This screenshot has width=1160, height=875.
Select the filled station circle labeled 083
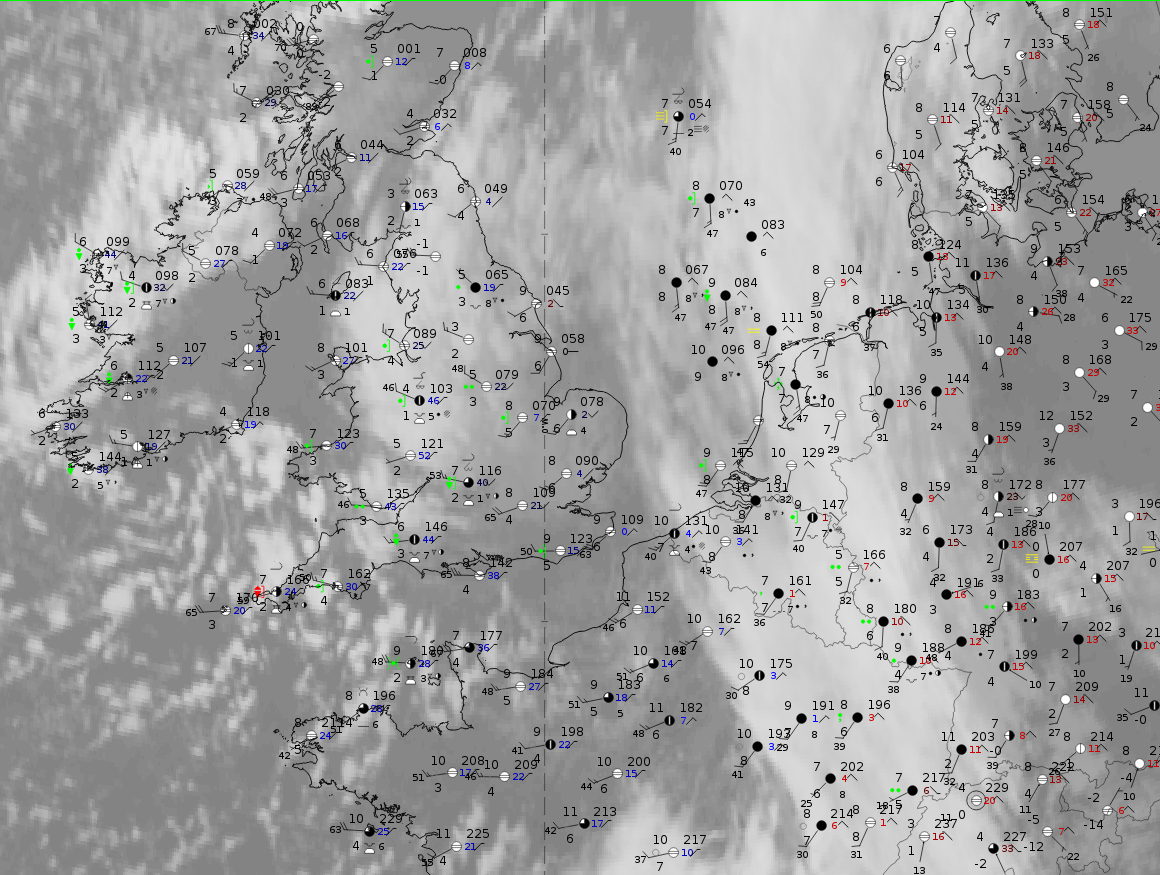tap(751, 237)
